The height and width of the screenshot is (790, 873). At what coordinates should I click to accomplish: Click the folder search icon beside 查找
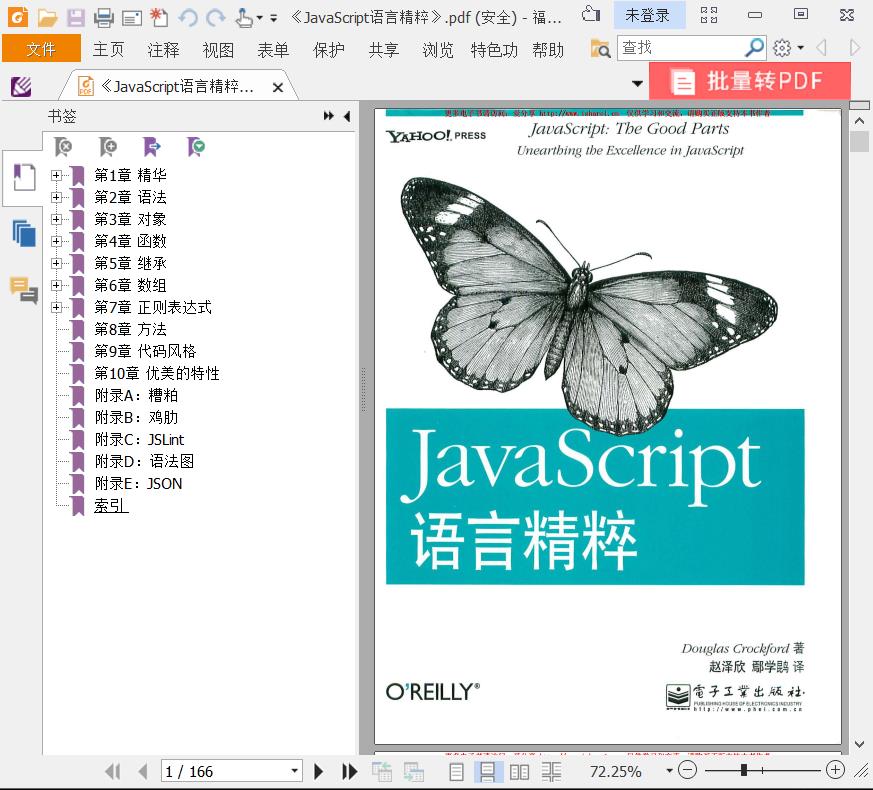[x=600, y=49]
